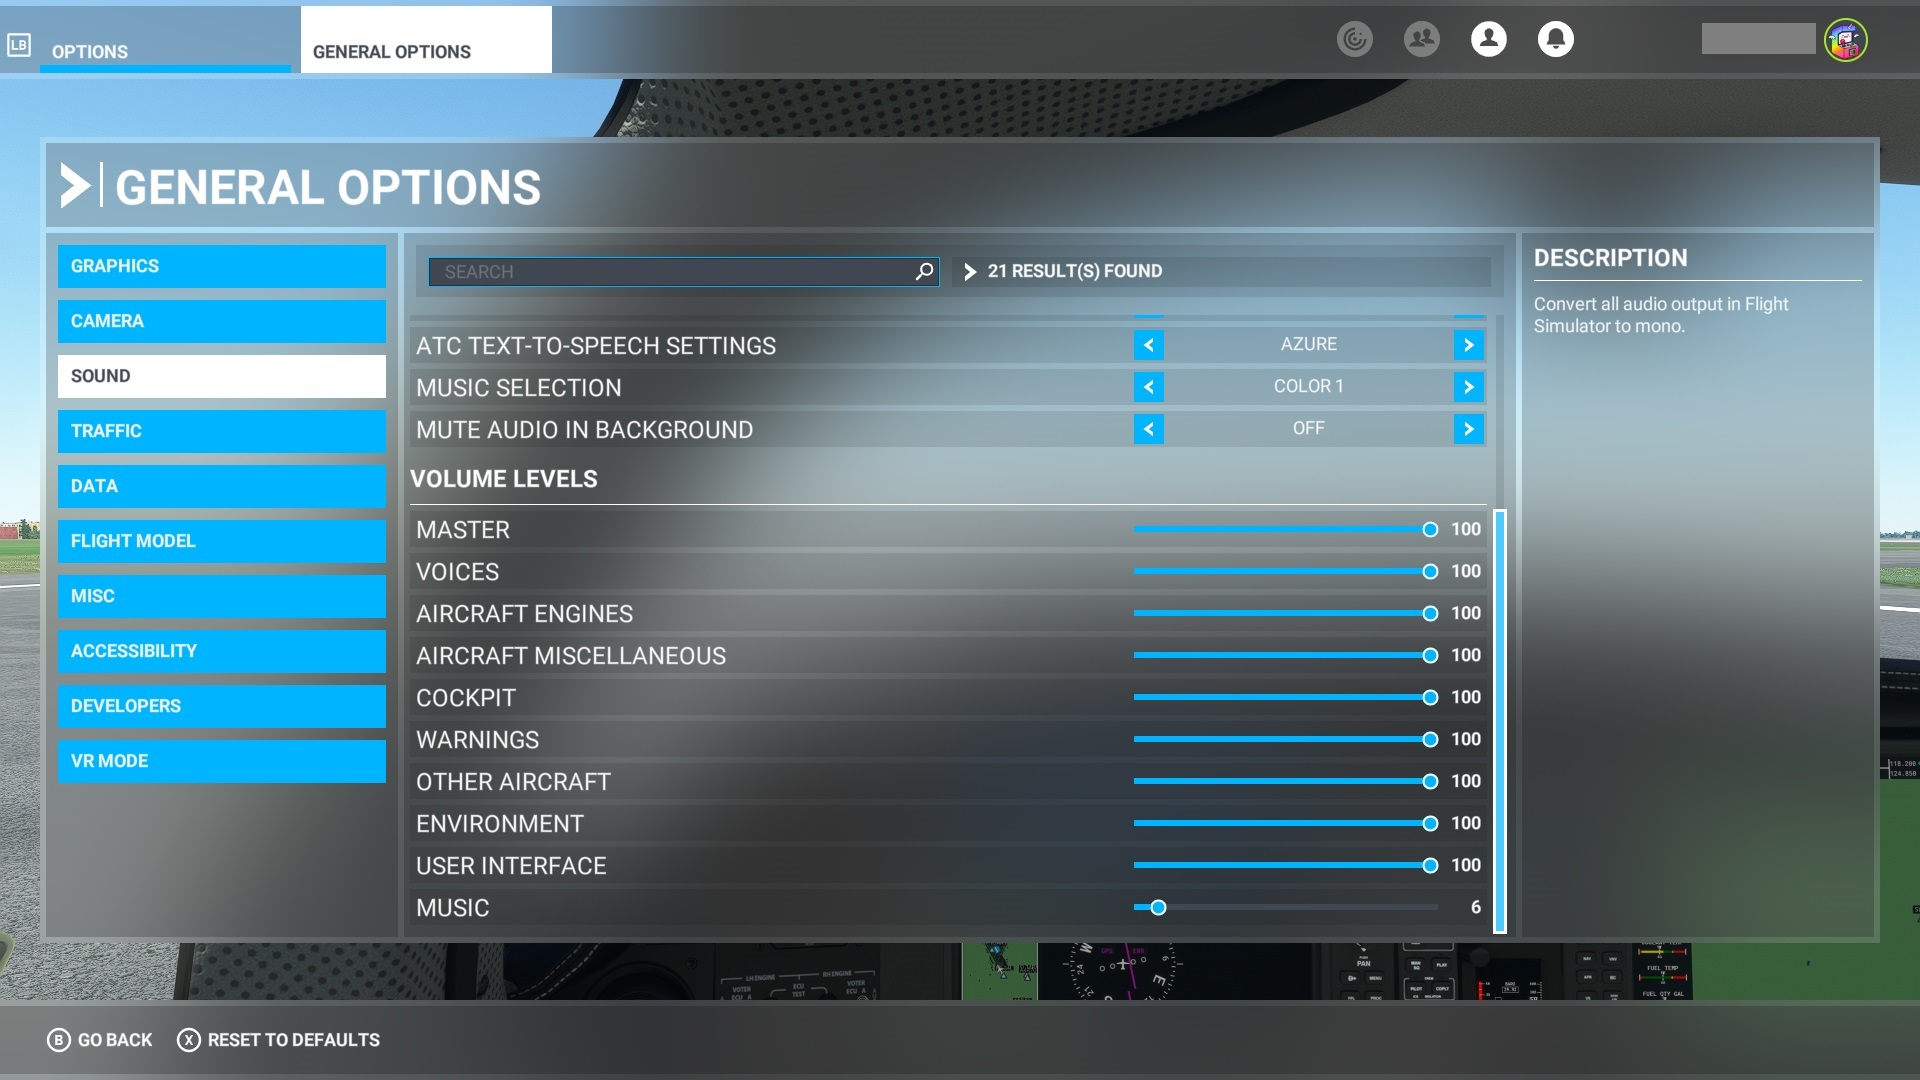Open TRAFFIC settings panel
The image size is (1920, 1080).
tap(222, 430)
